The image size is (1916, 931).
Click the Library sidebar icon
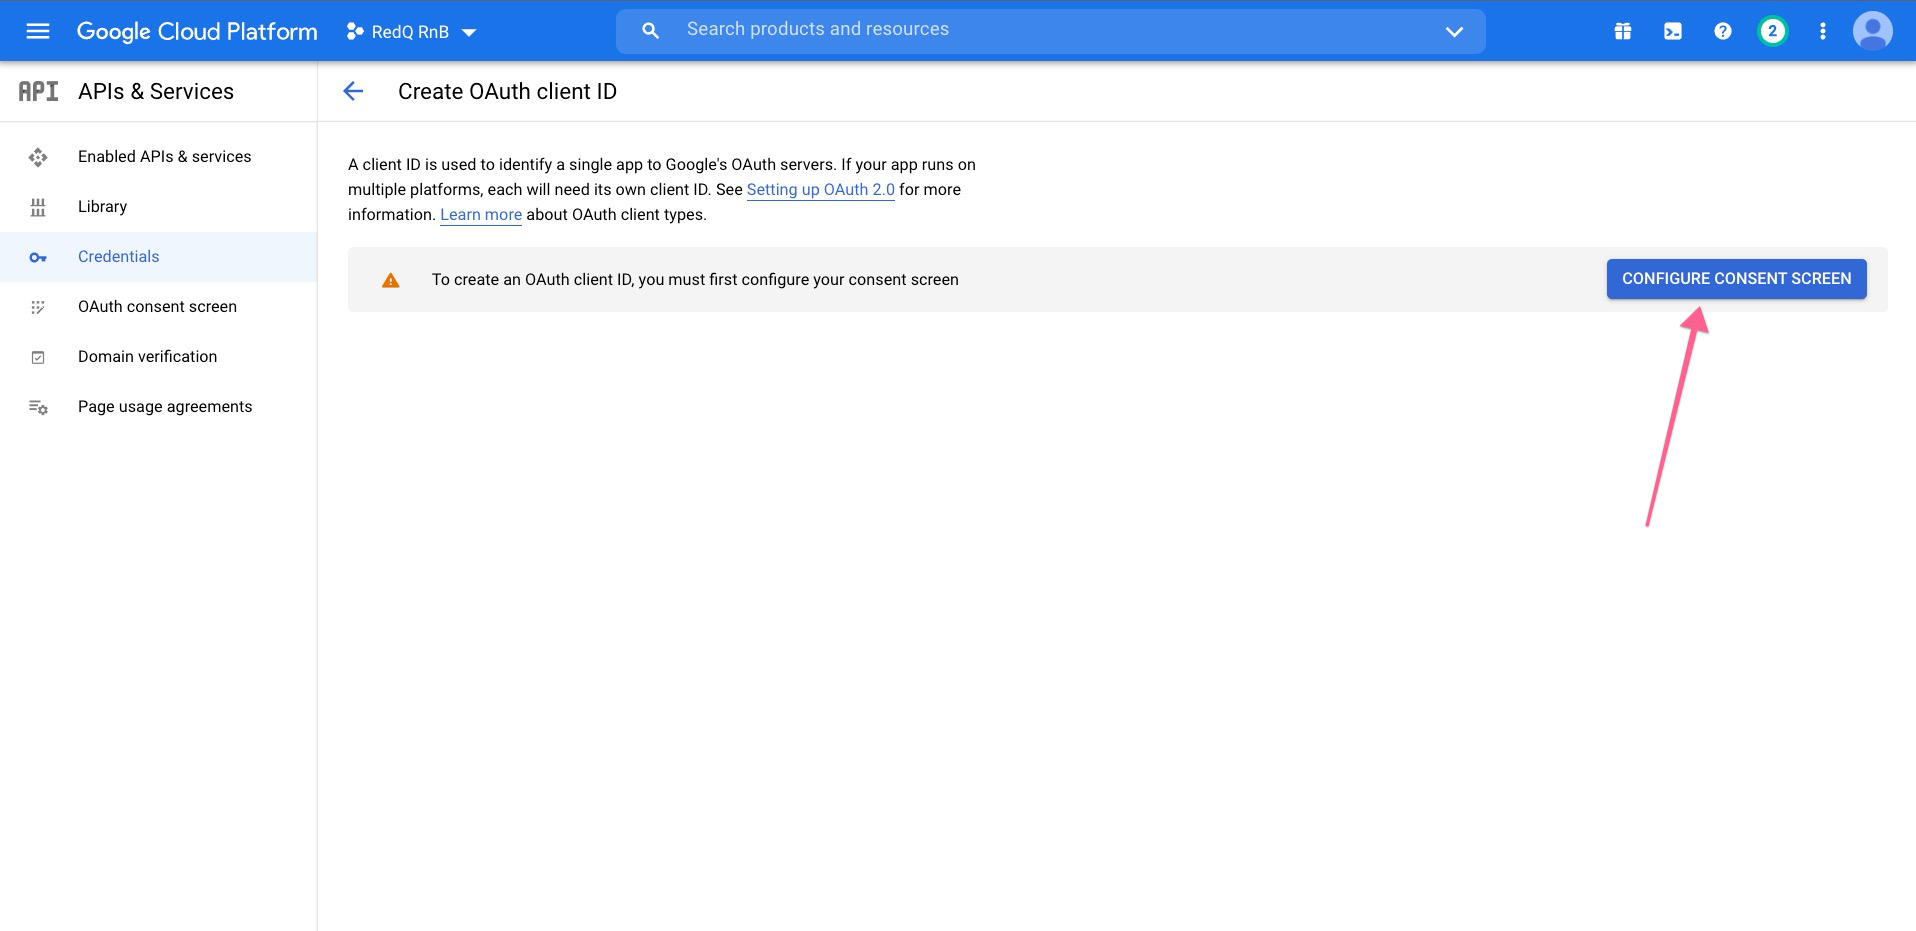(38, 207)
